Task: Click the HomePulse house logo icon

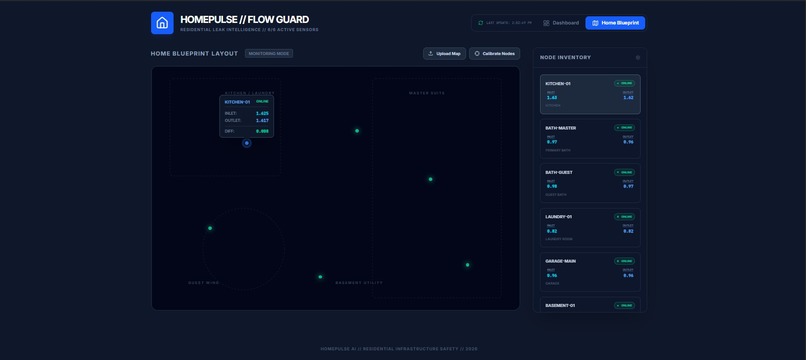Action: pos(162,23)
